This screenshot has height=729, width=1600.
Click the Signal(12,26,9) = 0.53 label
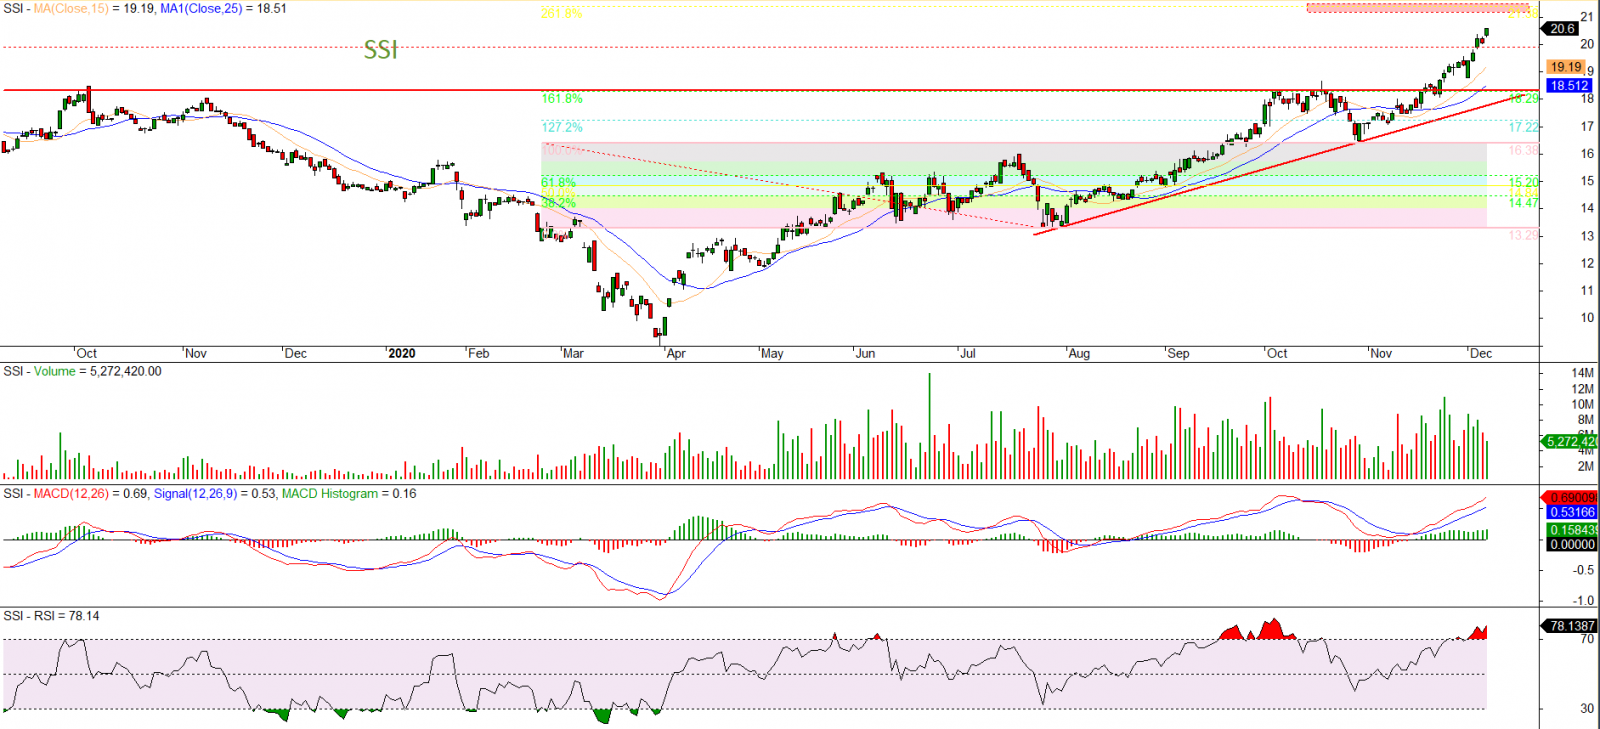(x=215, y=494)
